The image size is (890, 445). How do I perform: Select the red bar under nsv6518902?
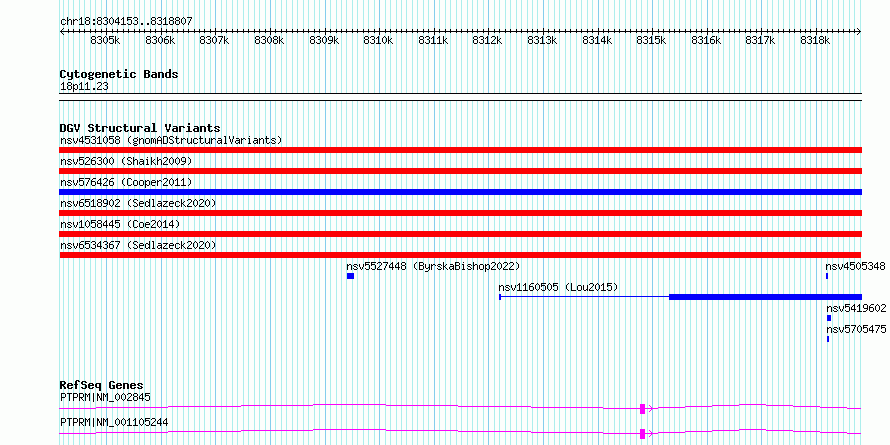[460, 213]
